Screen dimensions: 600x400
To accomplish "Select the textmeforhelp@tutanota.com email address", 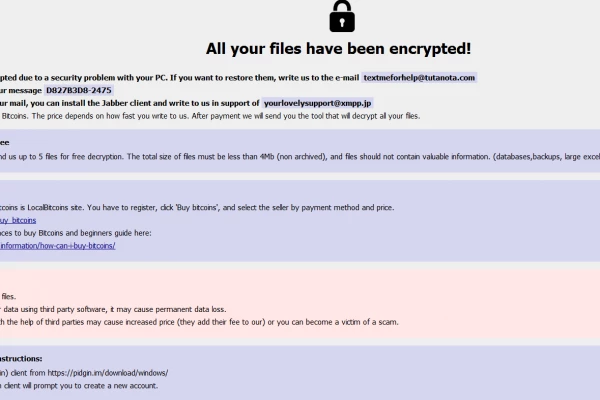I will 419,78.
